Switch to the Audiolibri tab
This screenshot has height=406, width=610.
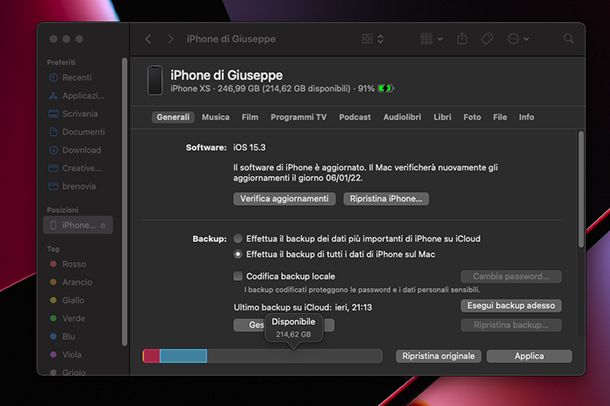402,117
